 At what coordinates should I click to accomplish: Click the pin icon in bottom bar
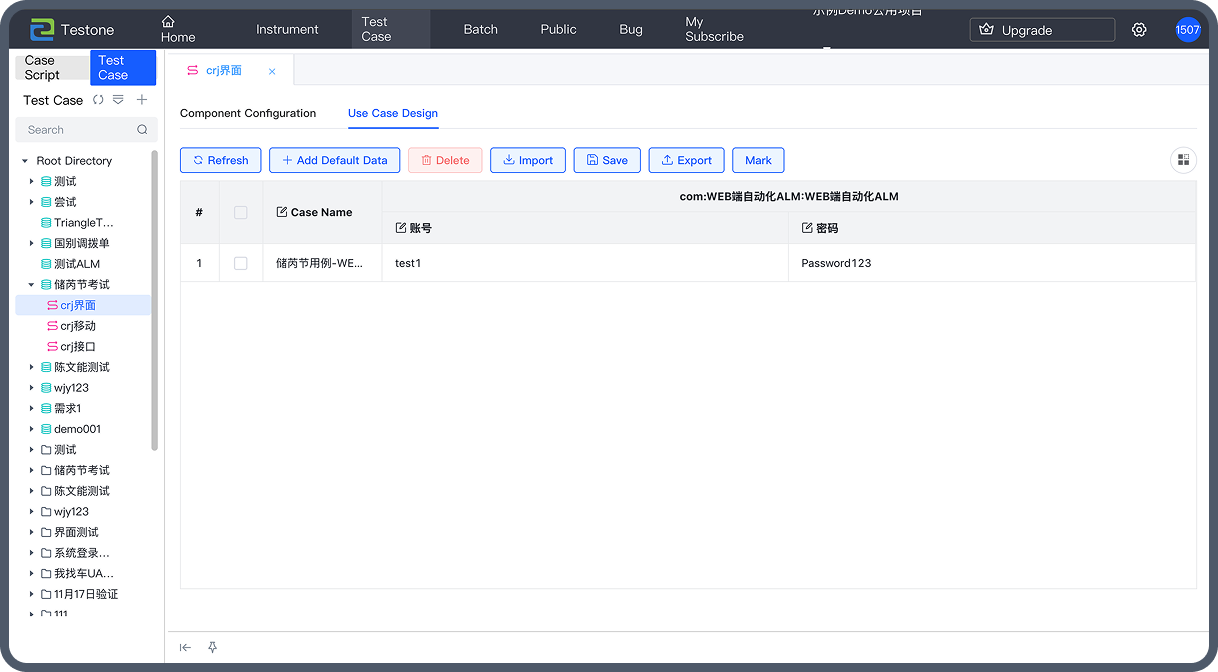[212, 648]
